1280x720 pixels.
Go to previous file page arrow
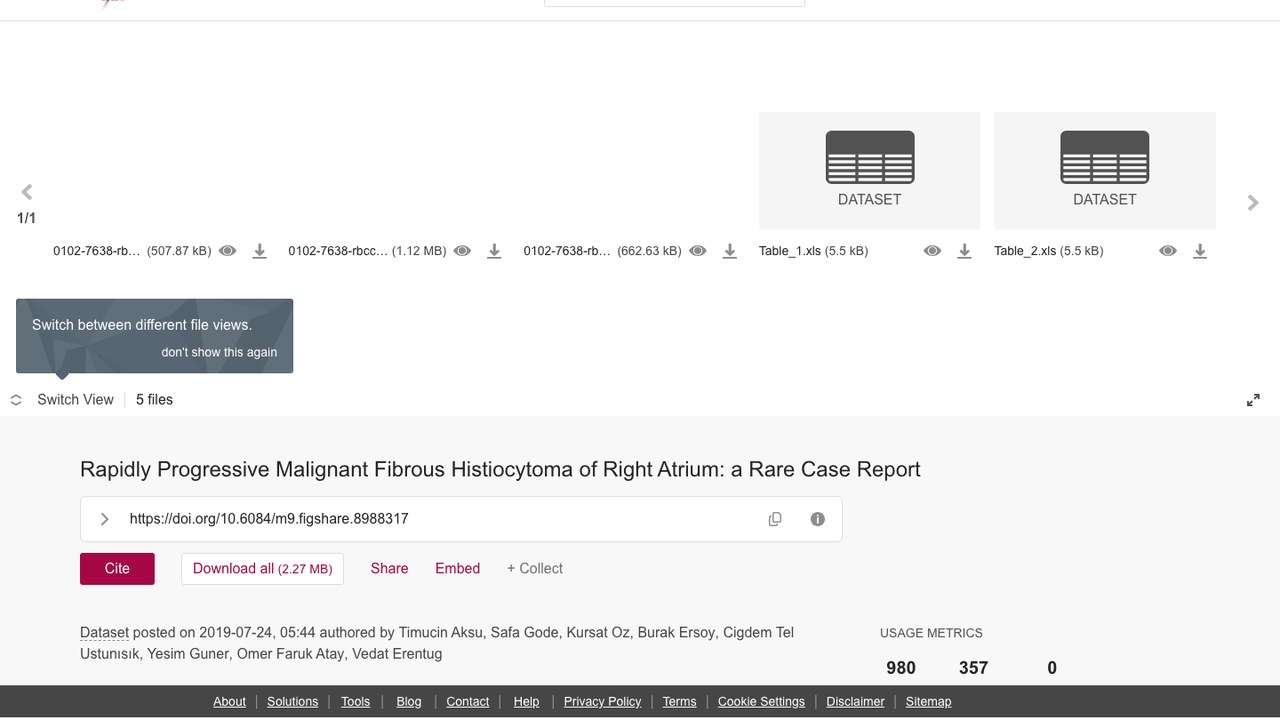pos(27,192)
